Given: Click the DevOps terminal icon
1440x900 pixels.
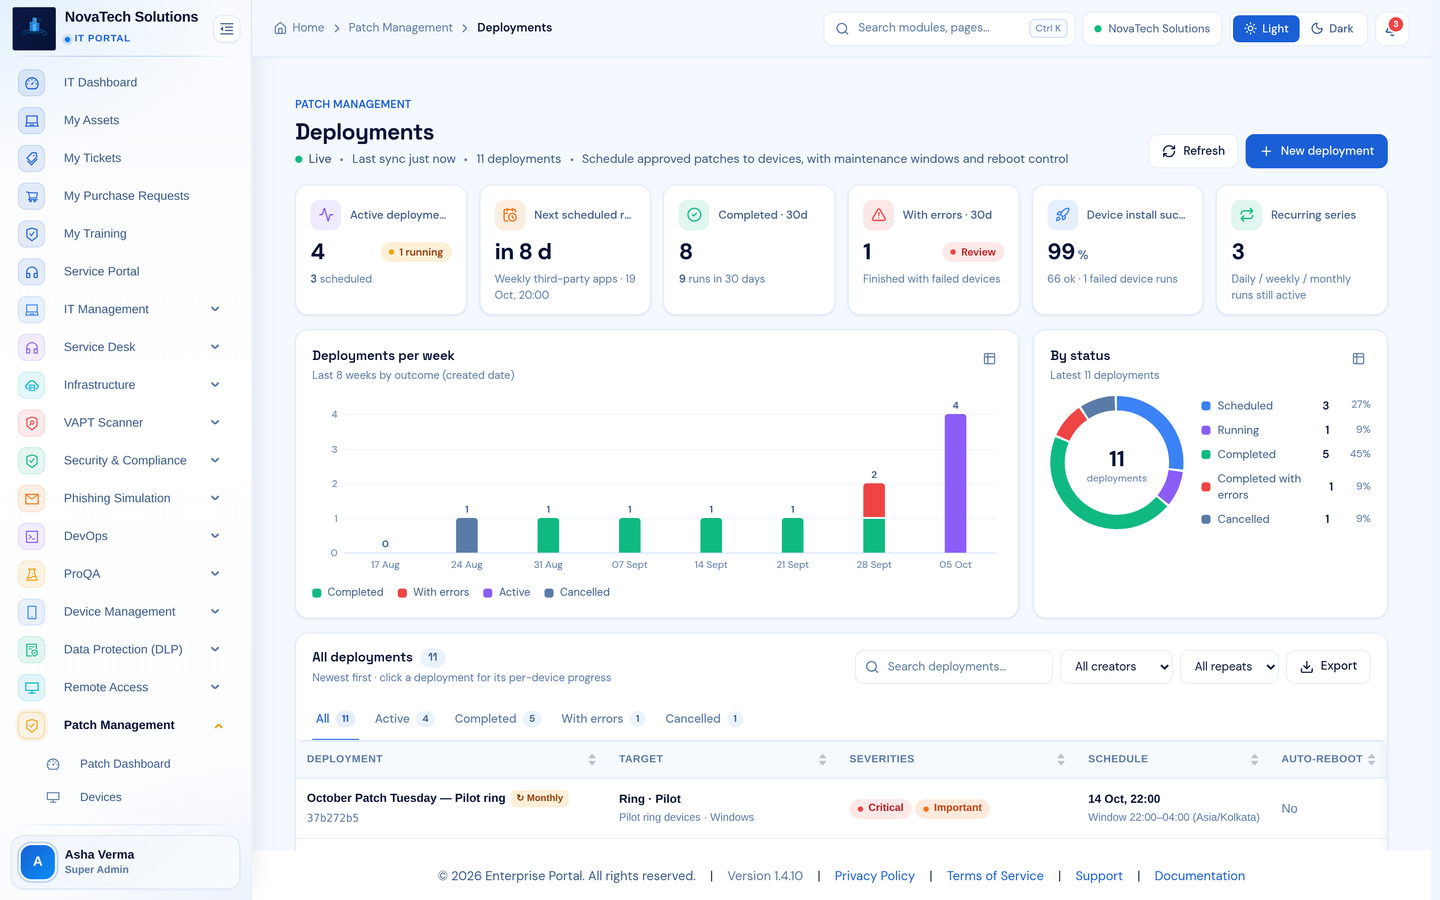Looking at the screenshot, I should [x=32, y=537].
